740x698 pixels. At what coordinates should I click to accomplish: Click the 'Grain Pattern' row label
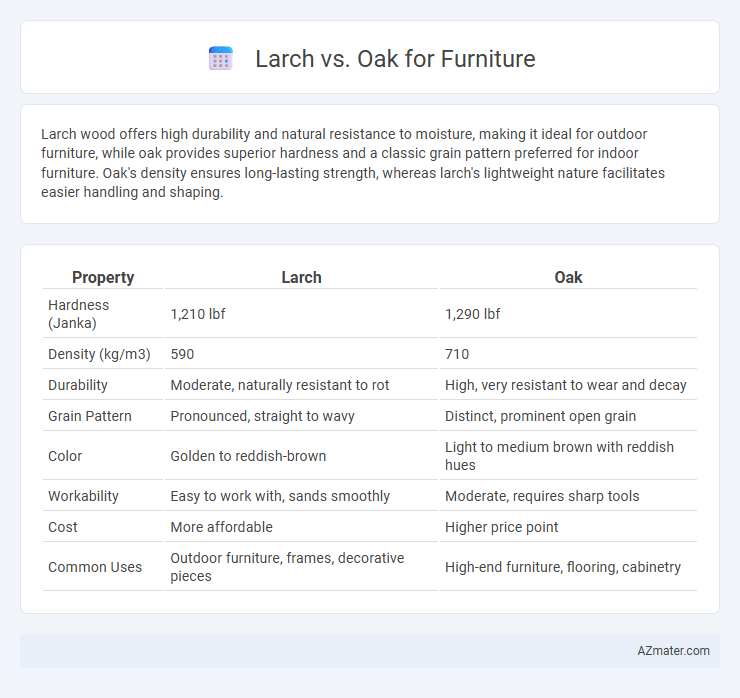(90, 416)
